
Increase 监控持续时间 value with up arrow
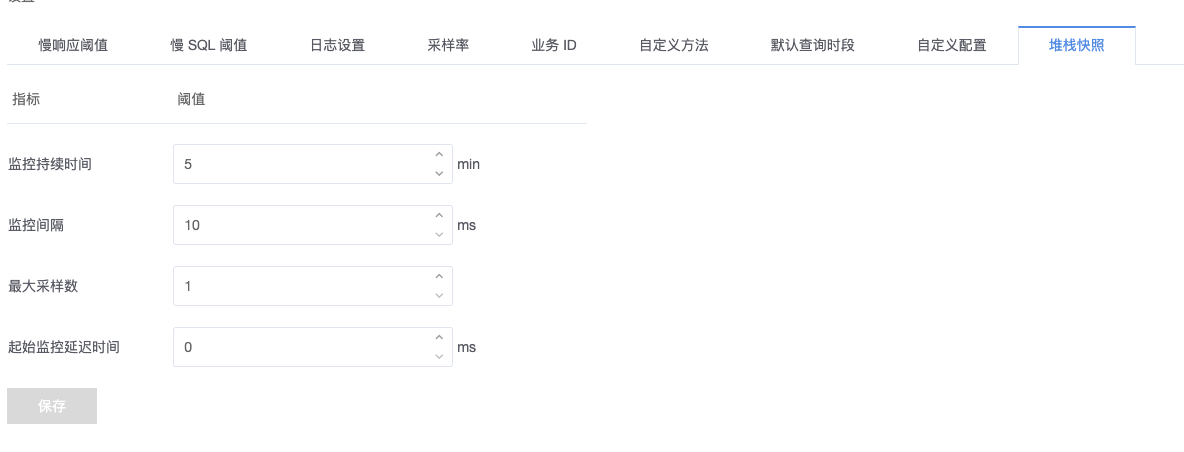coord(438,155)
